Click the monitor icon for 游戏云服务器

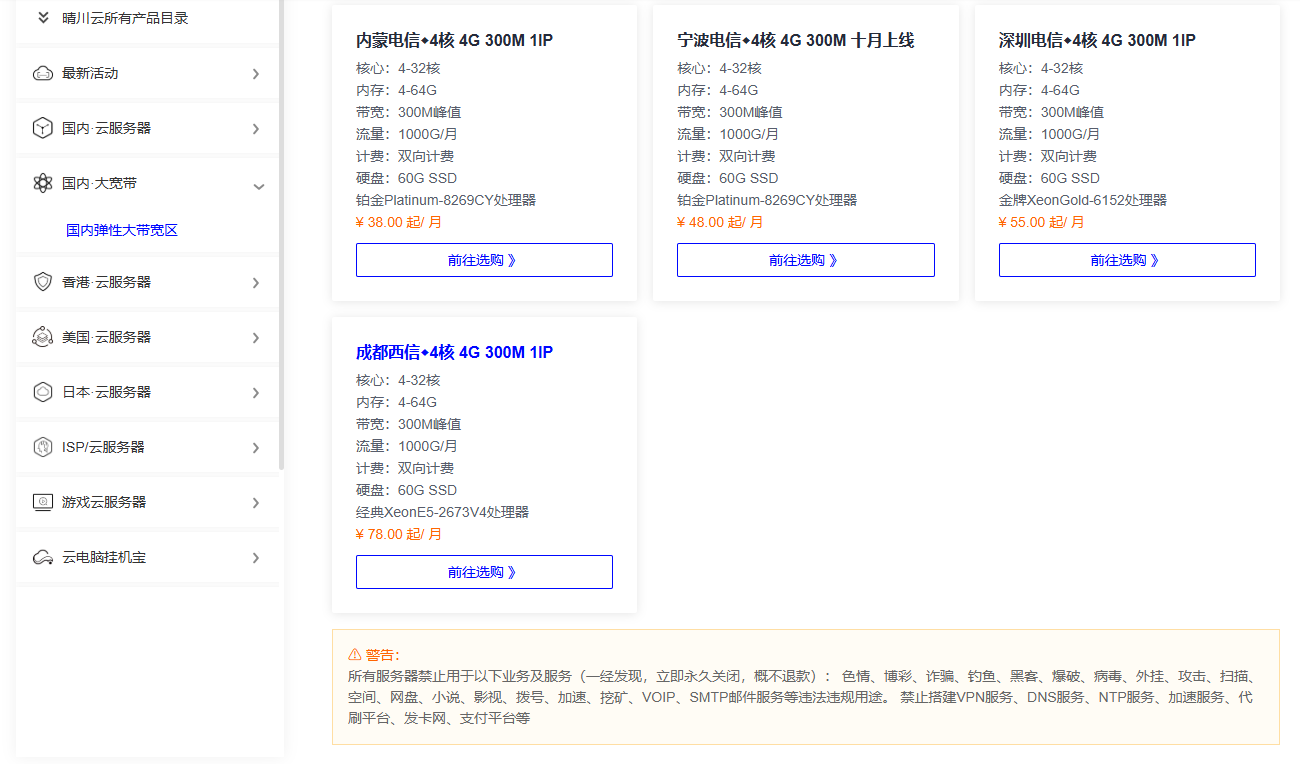pyautogui.click(x=43, y=502)
